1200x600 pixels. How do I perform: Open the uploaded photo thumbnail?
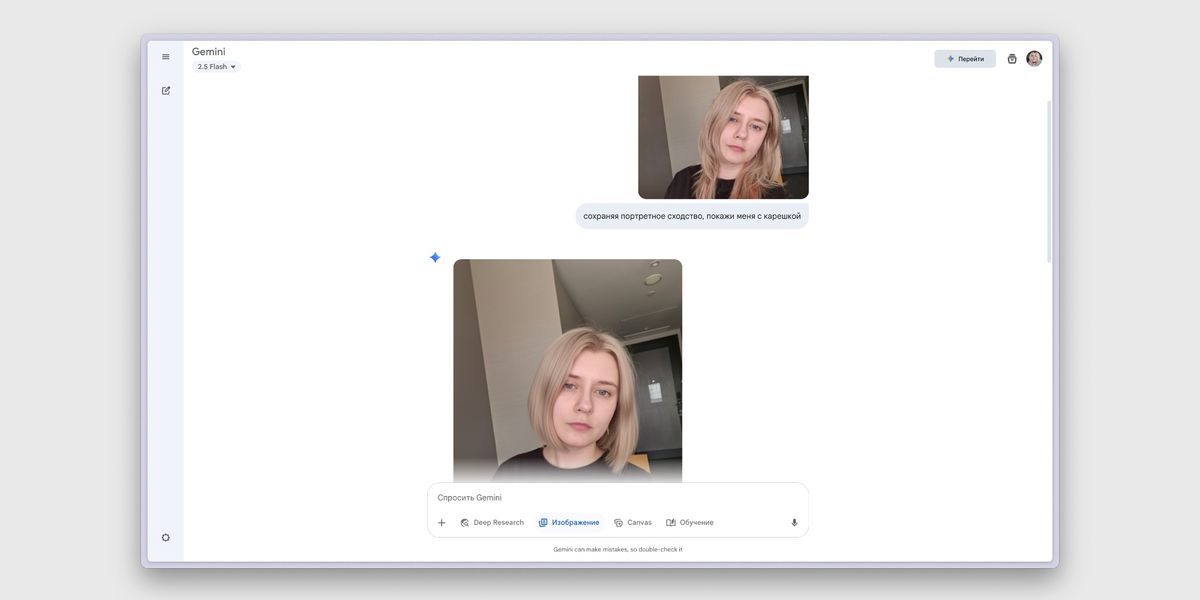(x=723, y=137)
